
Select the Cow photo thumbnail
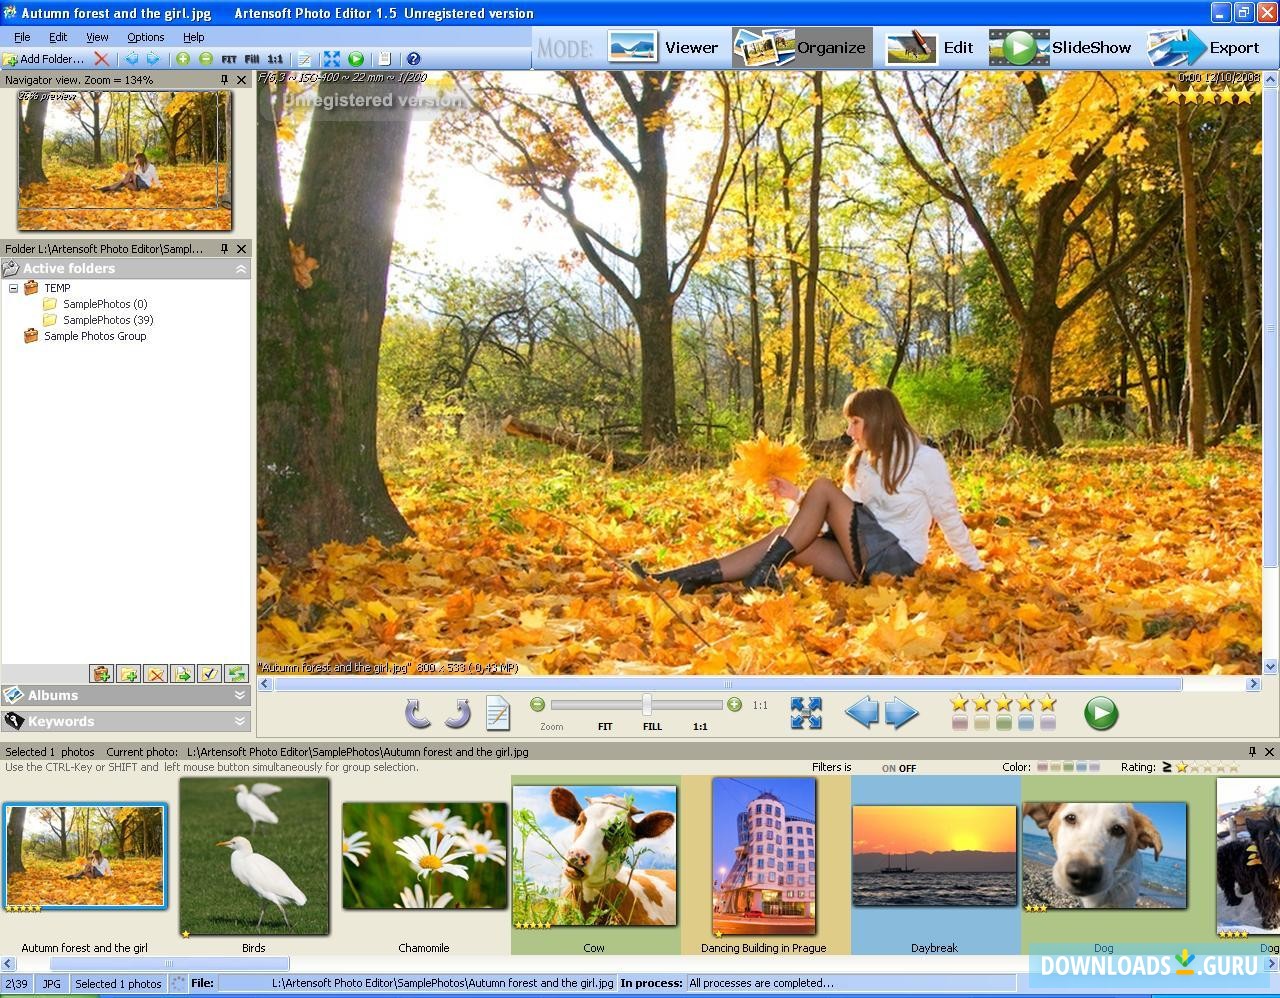(594, 855)
